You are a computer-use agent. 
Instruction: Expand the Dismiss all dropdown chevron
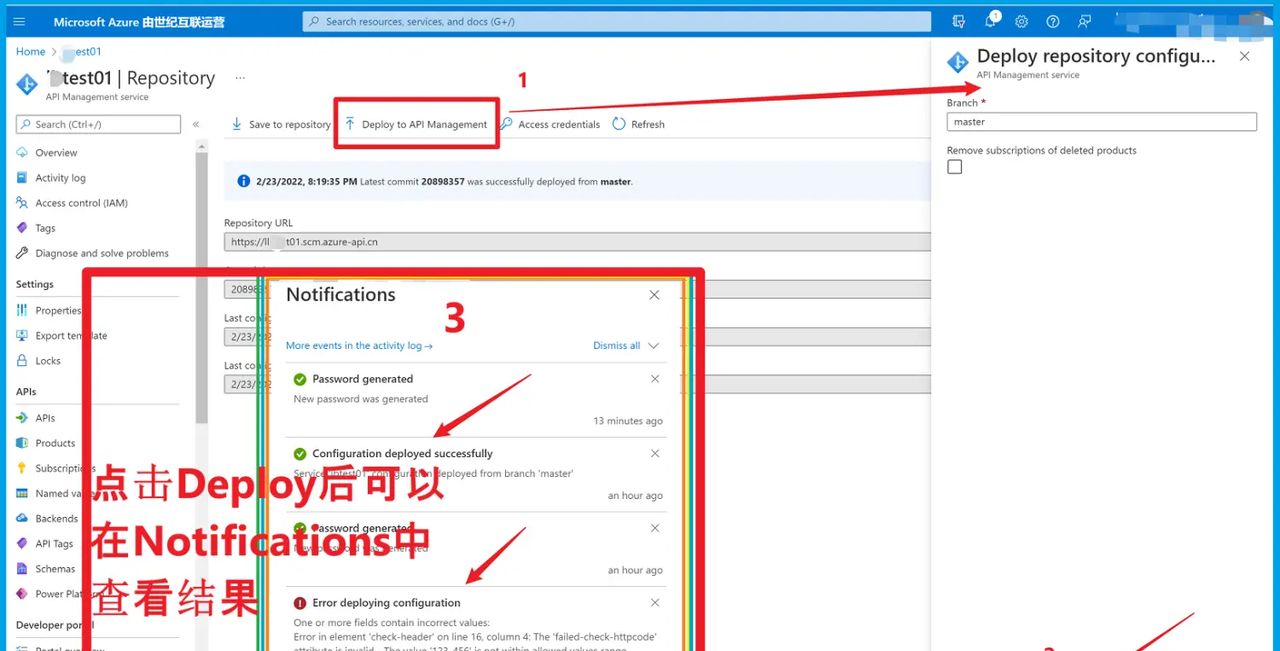tap(654, 346)
